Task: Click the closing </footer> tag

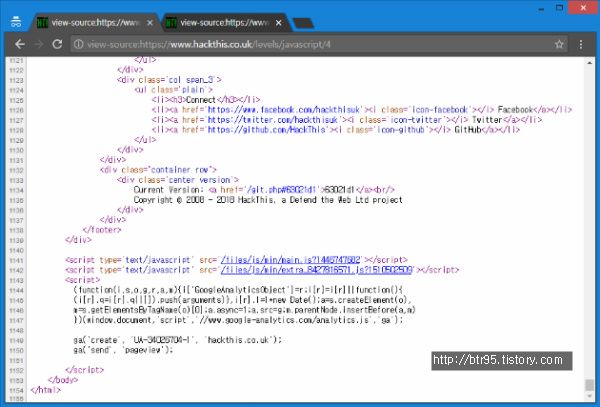Action: (102, 230)
